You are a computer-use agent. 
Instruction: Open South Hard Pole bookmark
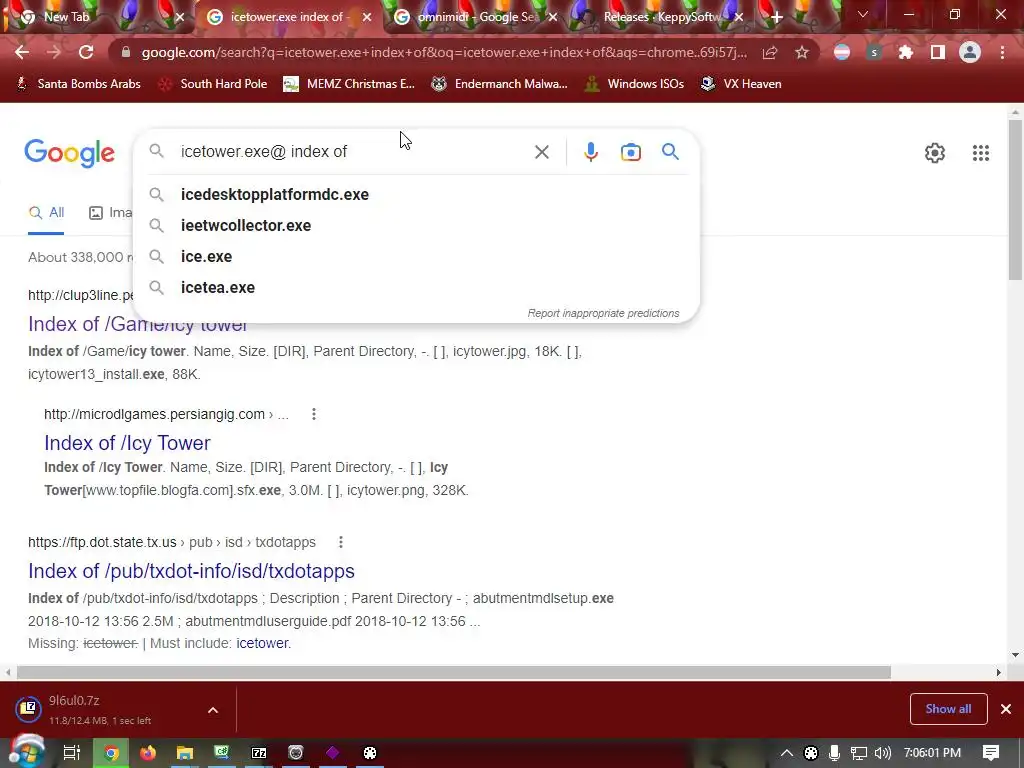point(214,84)
